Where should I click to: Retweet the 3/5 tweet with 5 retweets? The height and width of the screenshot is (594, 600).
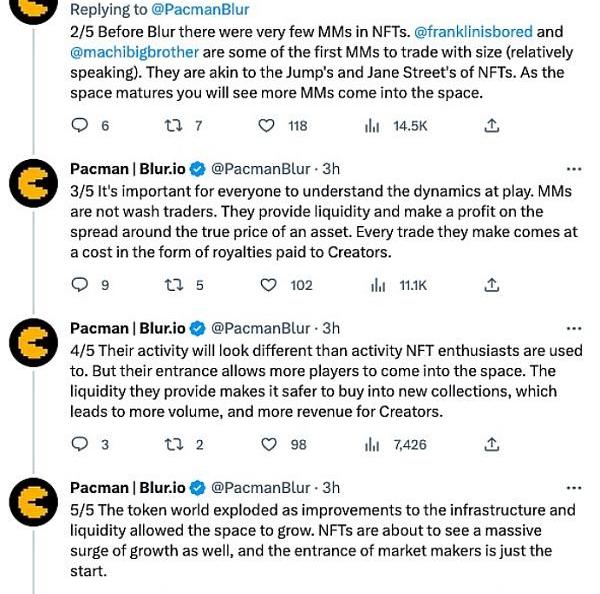pos(173,285)
